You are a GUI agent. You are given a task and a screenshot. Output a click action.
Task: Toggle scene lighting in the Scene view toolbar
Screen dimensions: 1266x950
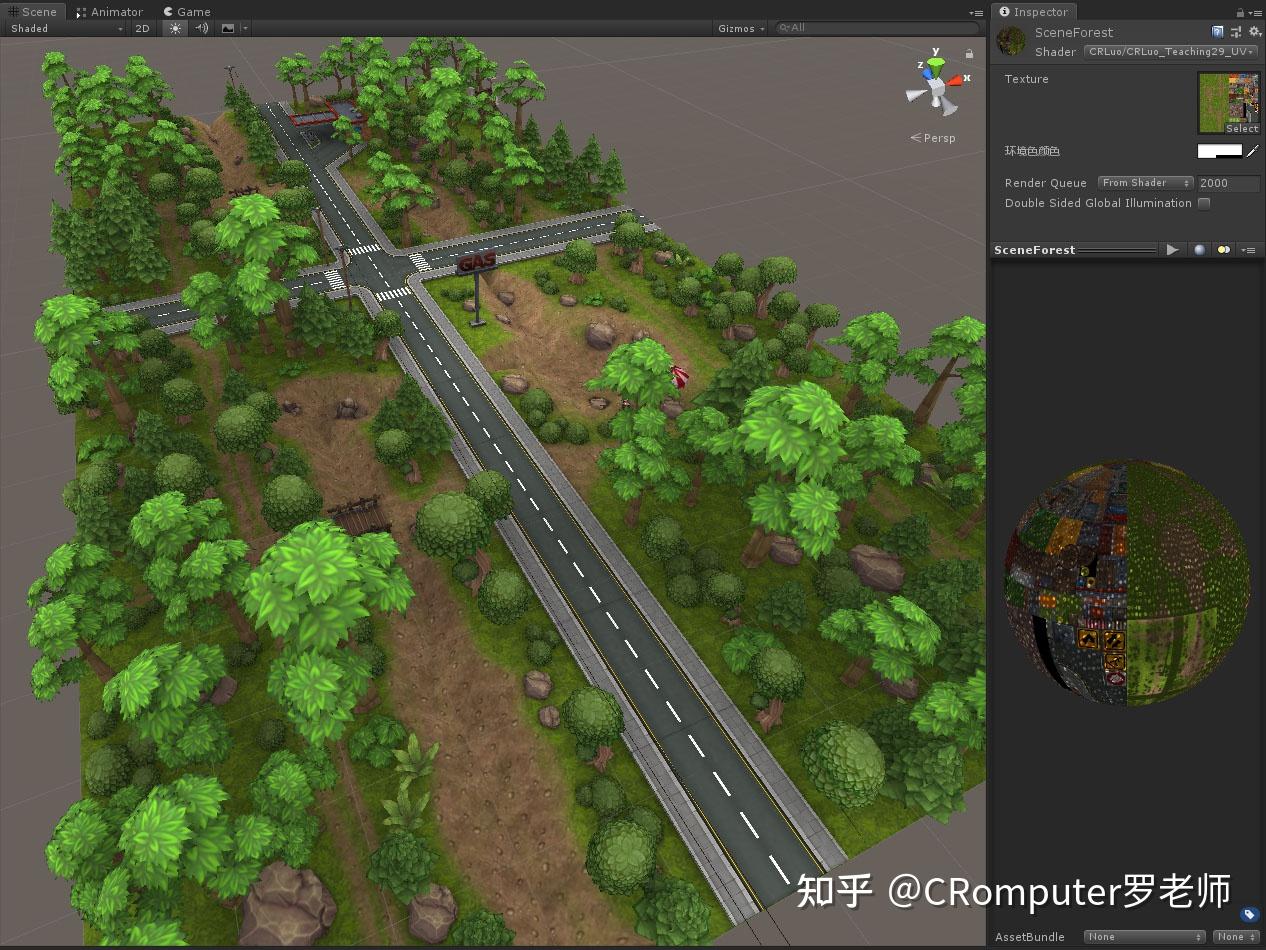tap(175, 29)
